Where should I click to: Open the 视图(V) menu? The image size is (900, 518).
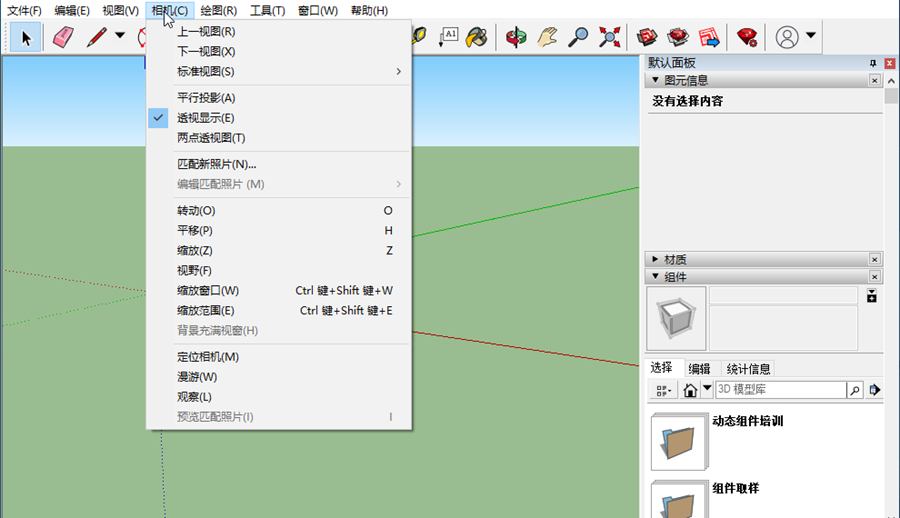click(121, 10)
